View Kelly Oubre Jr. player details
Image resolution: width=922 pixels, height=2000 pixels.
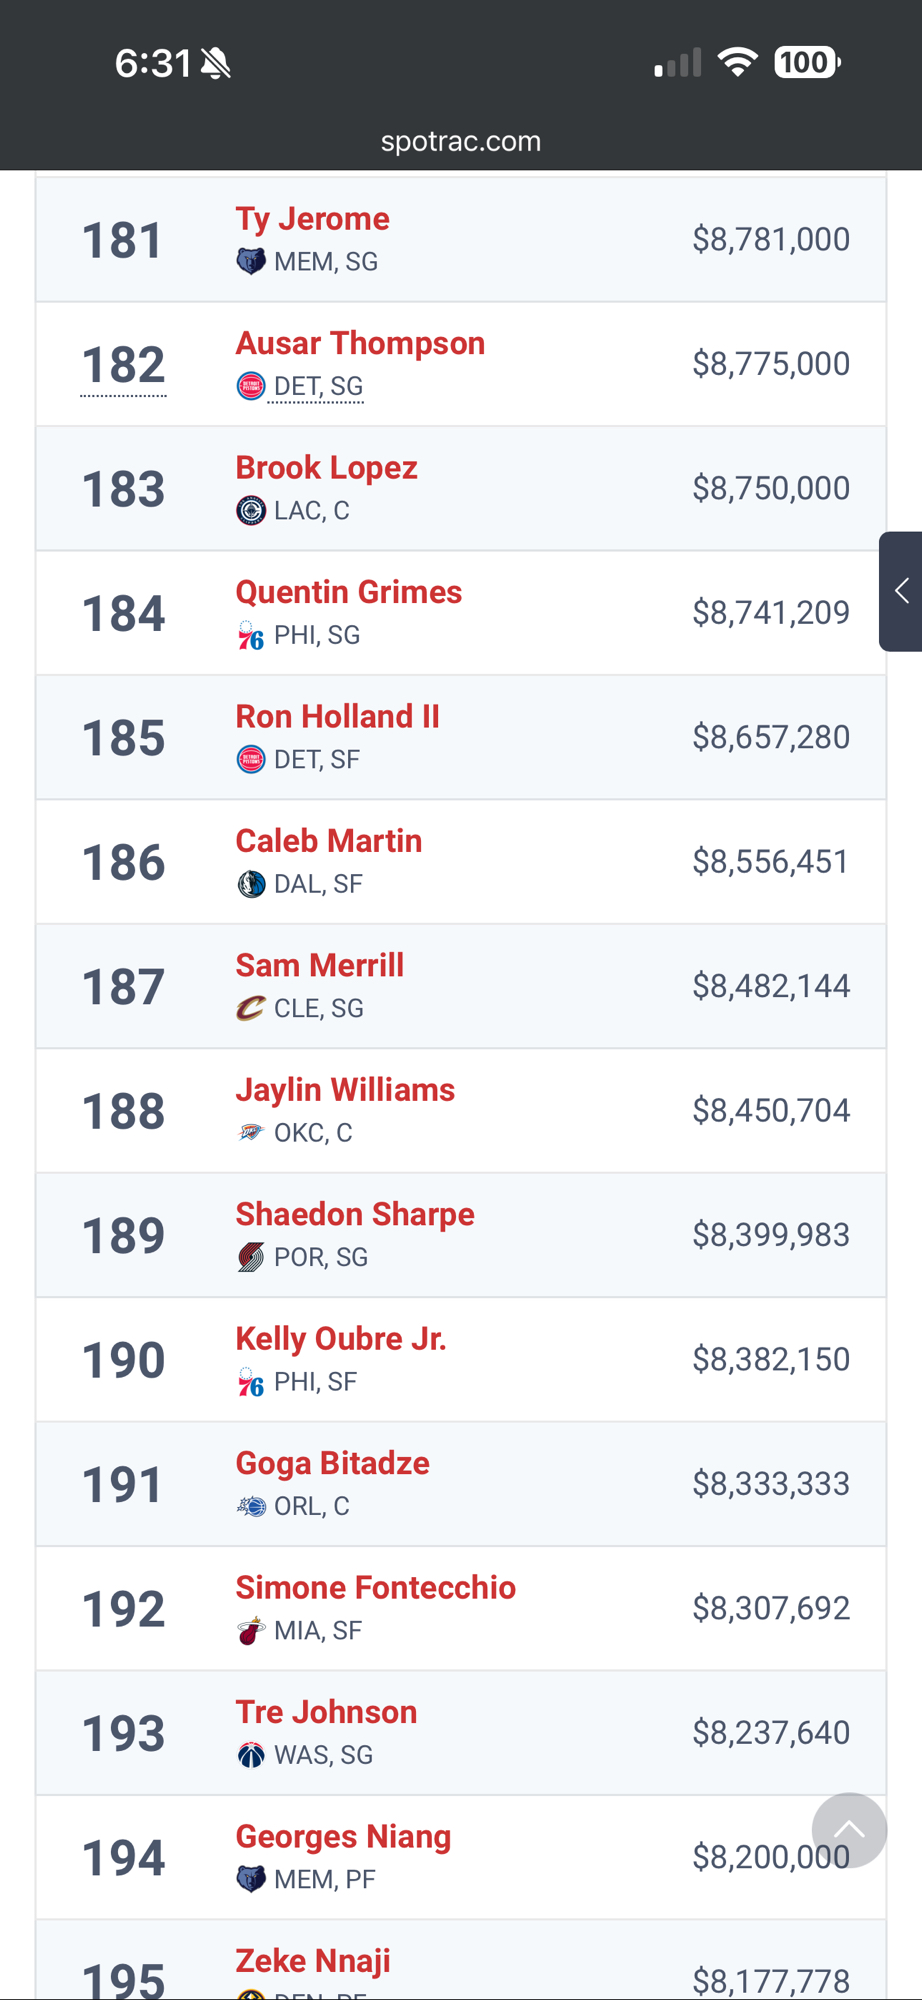click(340, 1339)
